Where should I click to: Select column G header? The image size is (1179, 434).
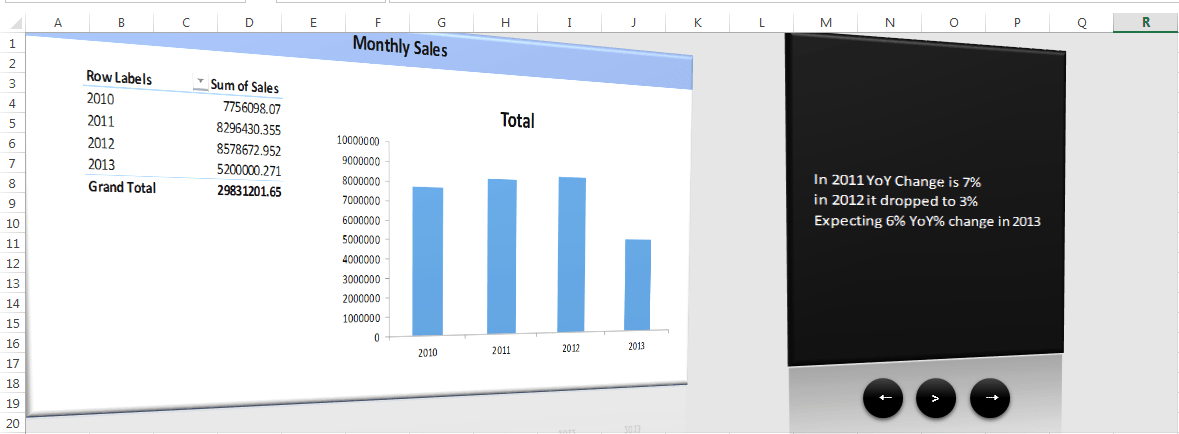(x=441, y=23)
